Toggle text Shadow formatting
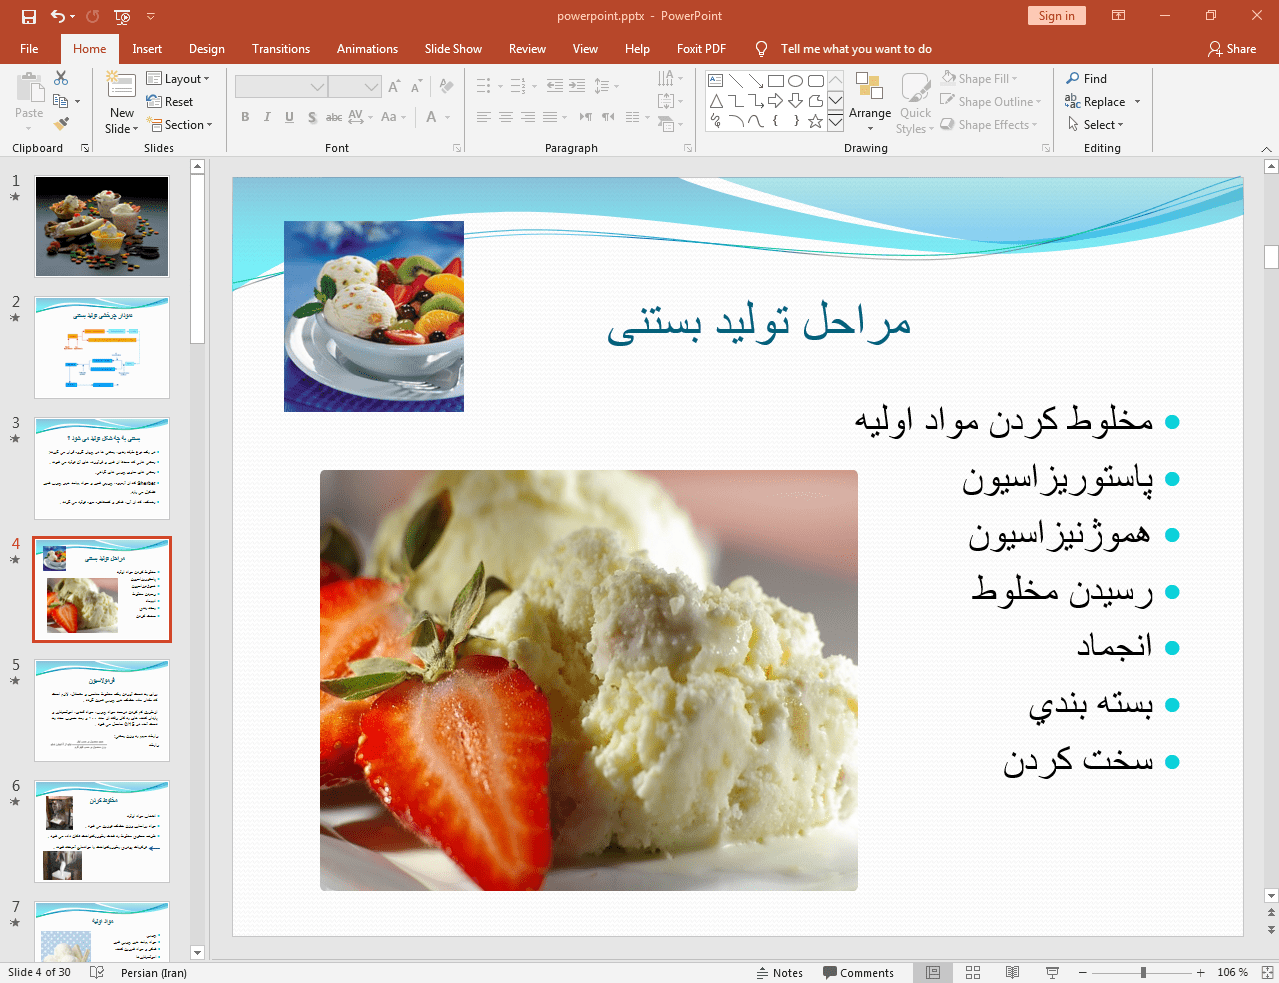 (x=312, y=117)
